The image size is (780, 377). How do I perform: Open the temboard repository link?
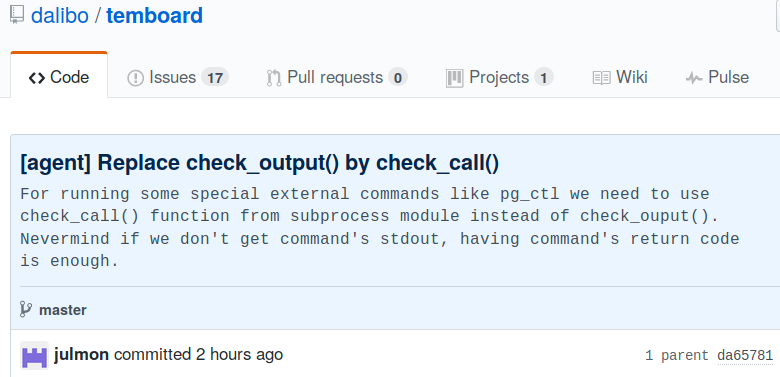(155, 15)
